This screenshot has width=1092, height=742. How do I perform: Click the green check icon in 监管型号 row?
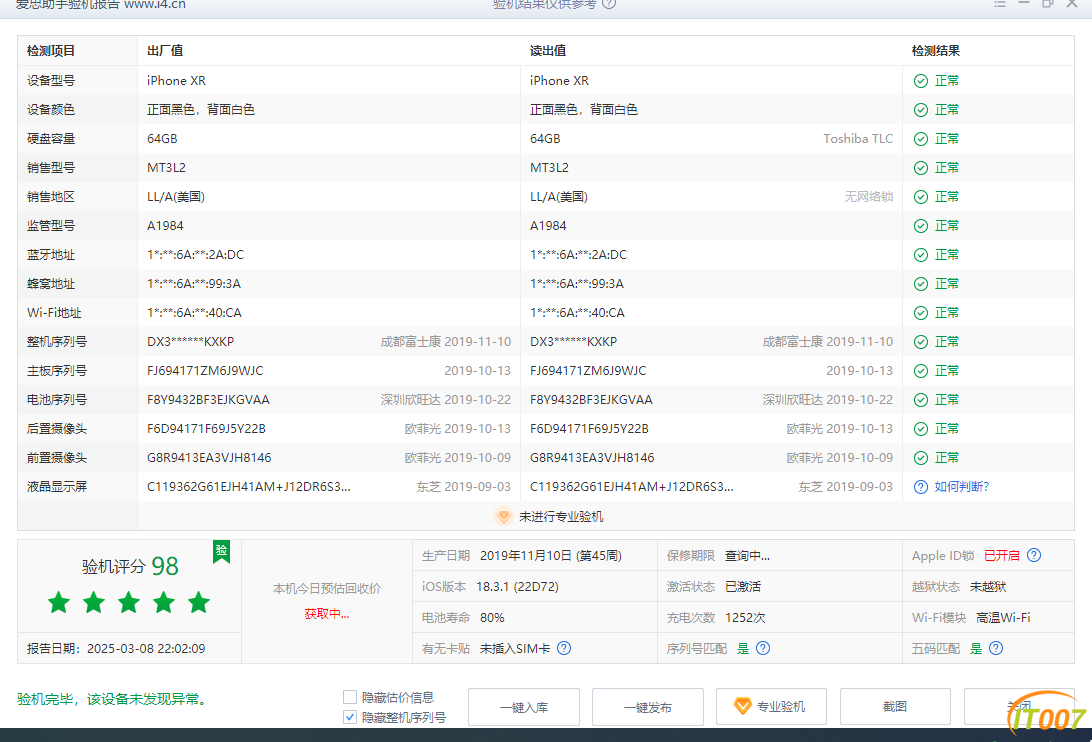(921, 226)
